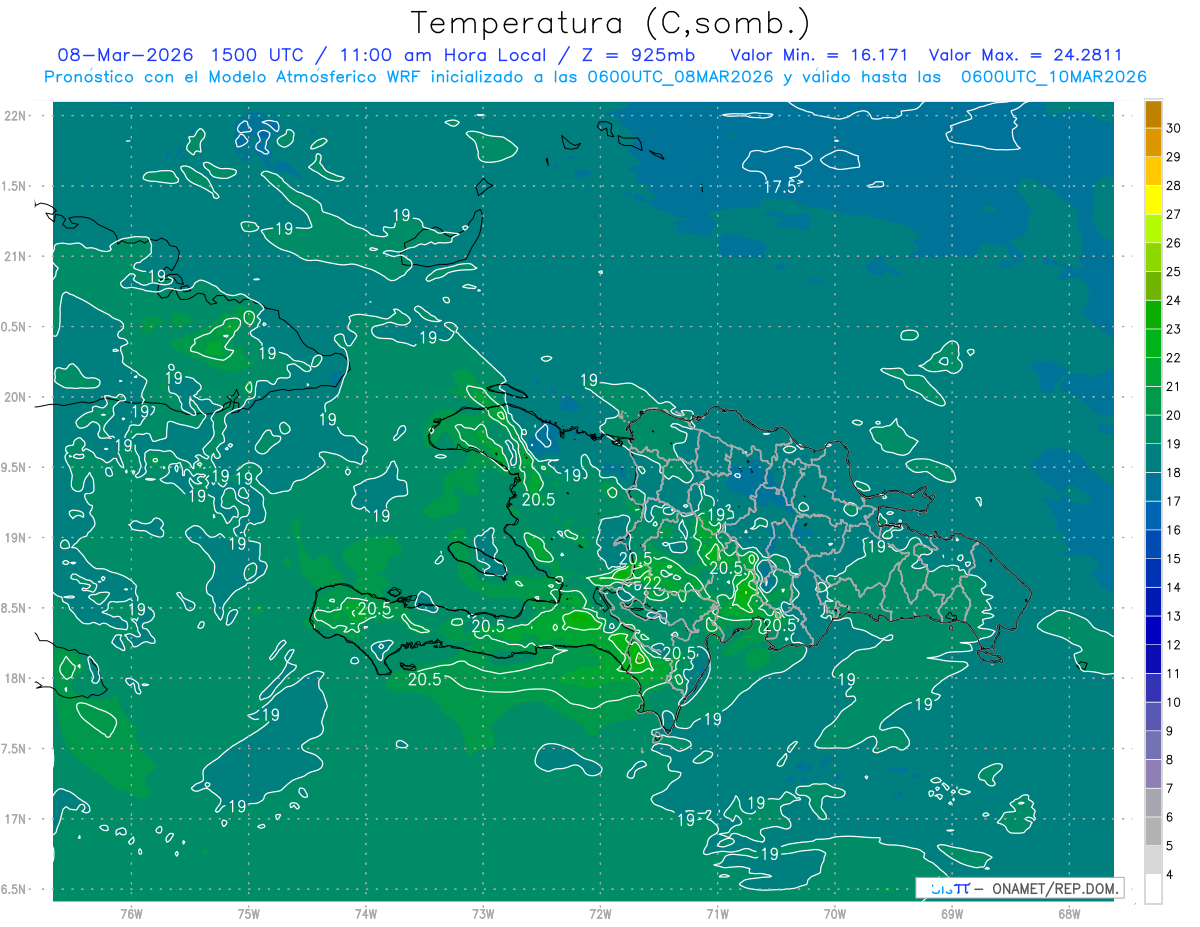This screenshot has height=927, width=1200.
Task: Select the Valor Min. = 16.171 text
Action: click(x=819, y=55)
